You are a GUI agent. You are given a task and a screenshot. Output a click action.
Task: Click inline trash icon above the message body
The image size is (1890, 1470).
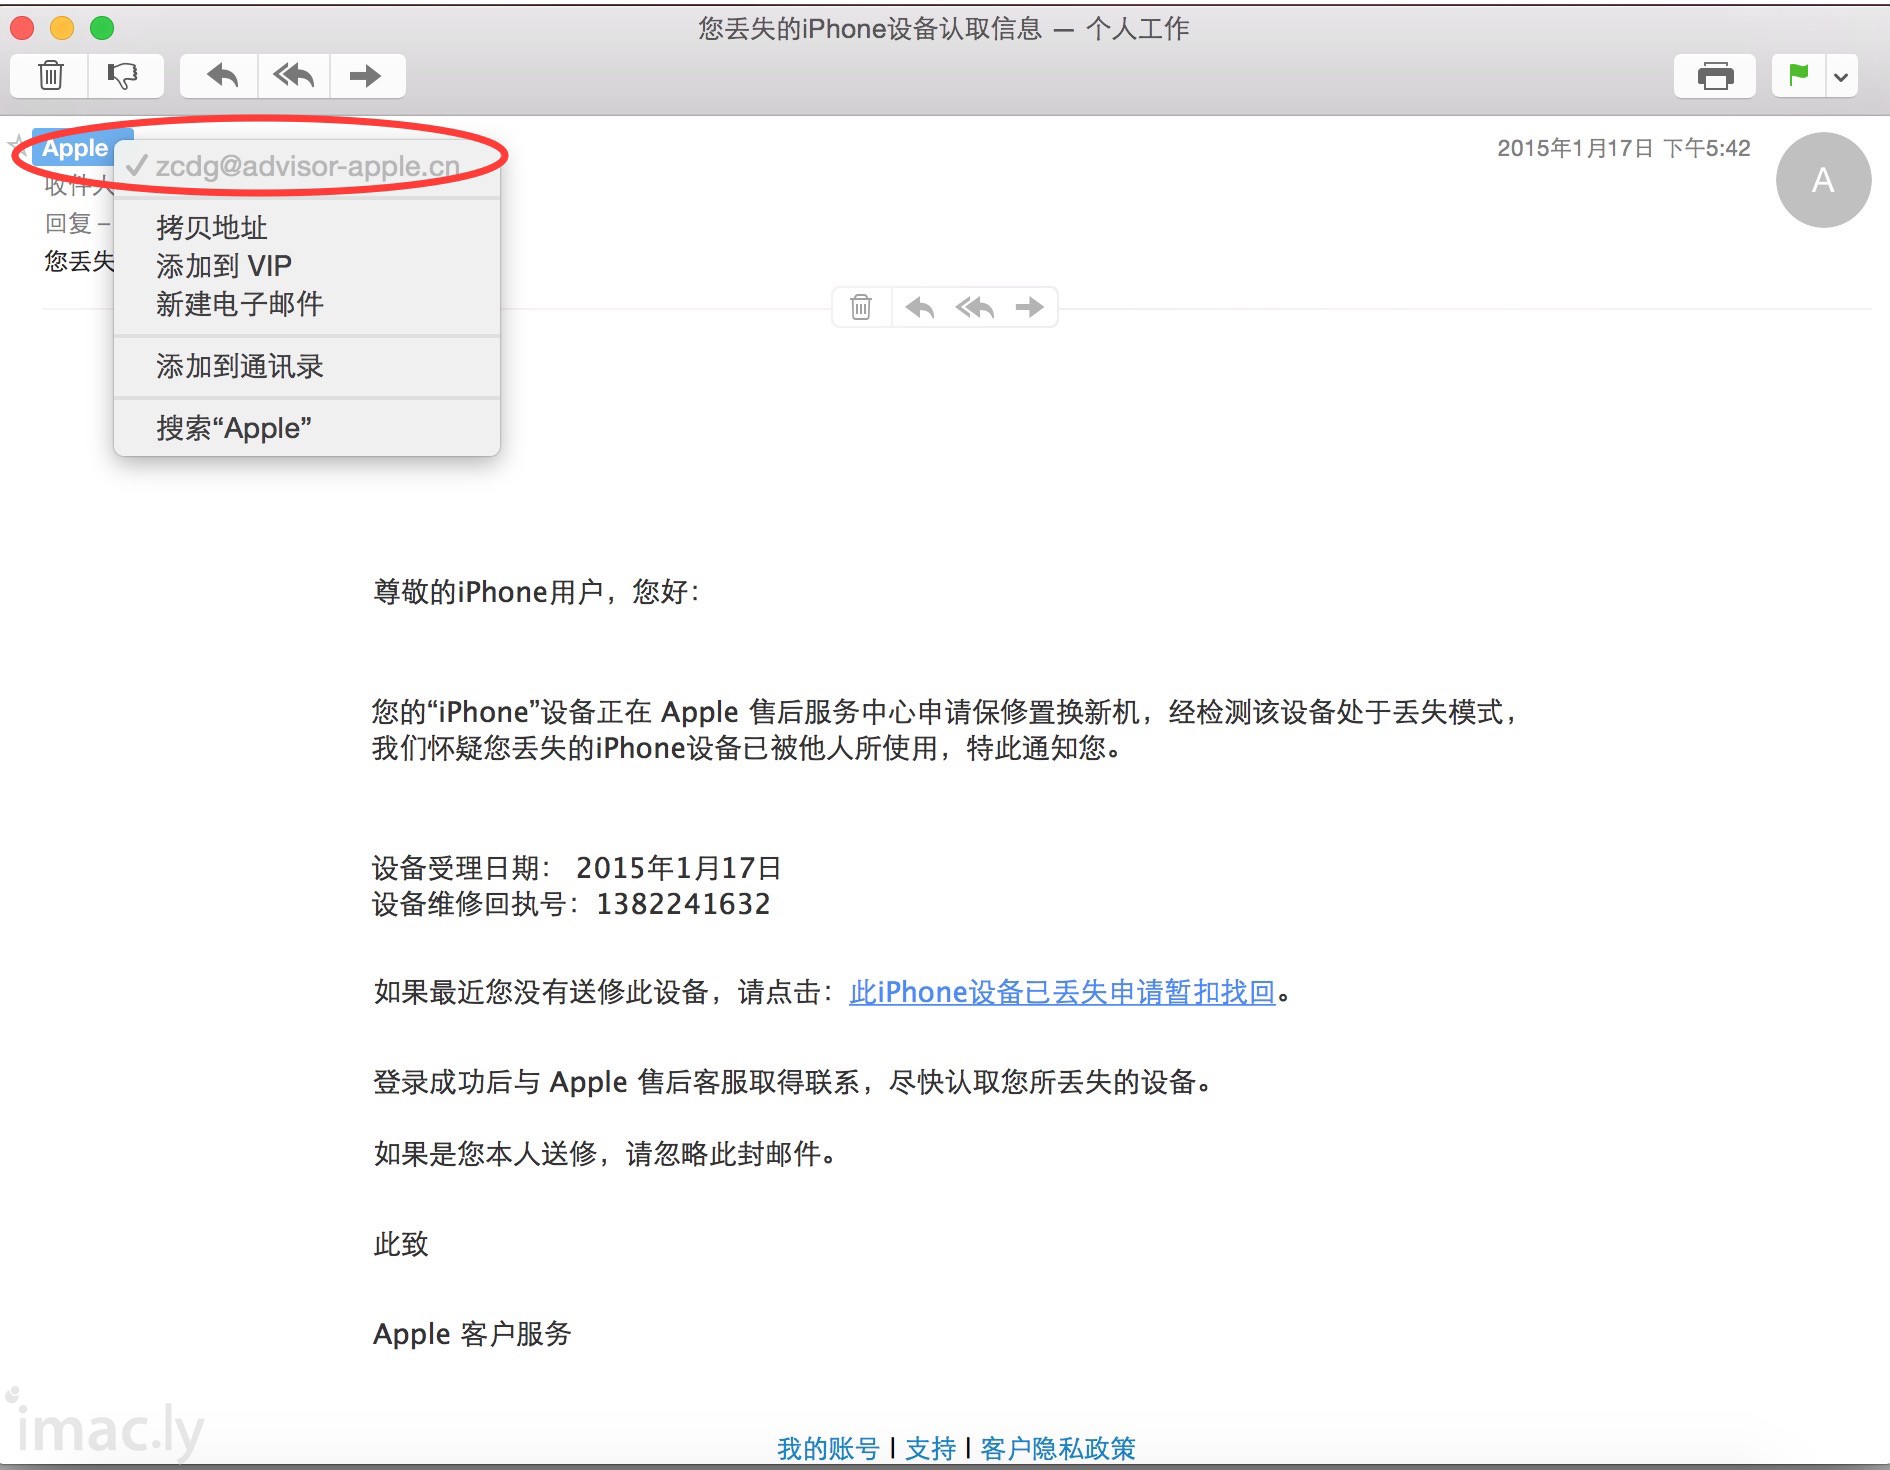click(x=861, y=307)
